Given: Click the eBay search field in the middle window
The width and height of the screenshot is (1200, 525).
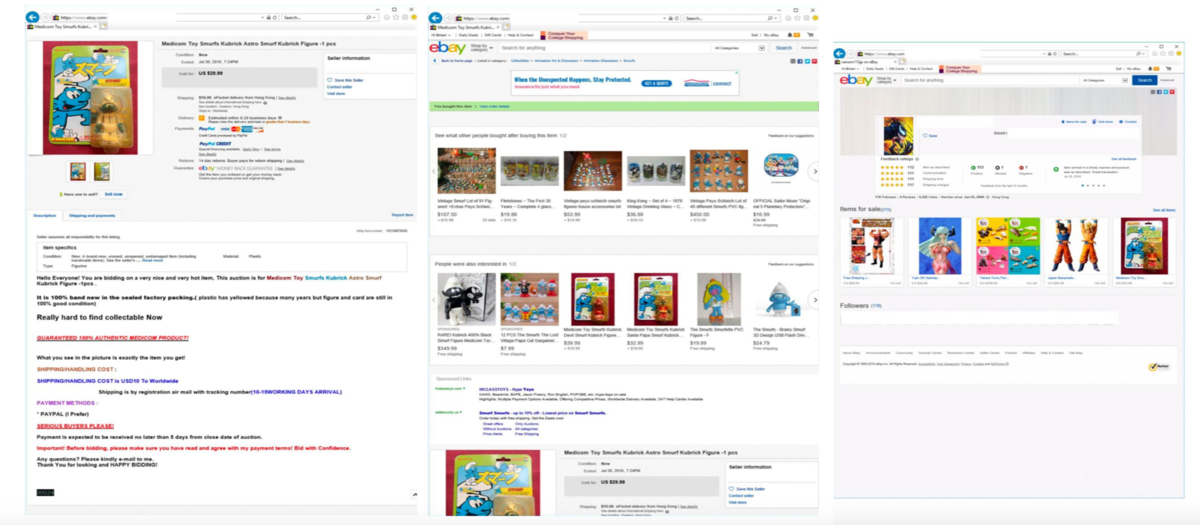Looking at the screenshot, I should (605, 47).
